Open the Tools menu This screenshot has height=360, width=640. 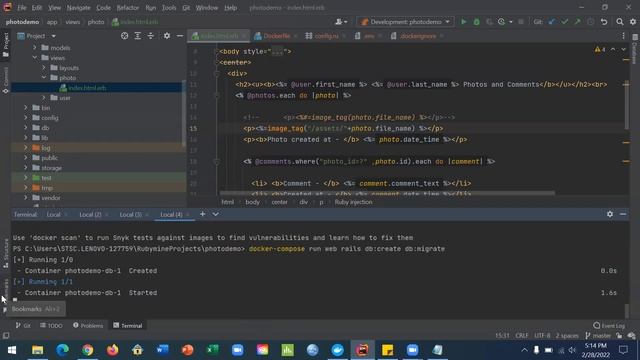pos(169,8)
